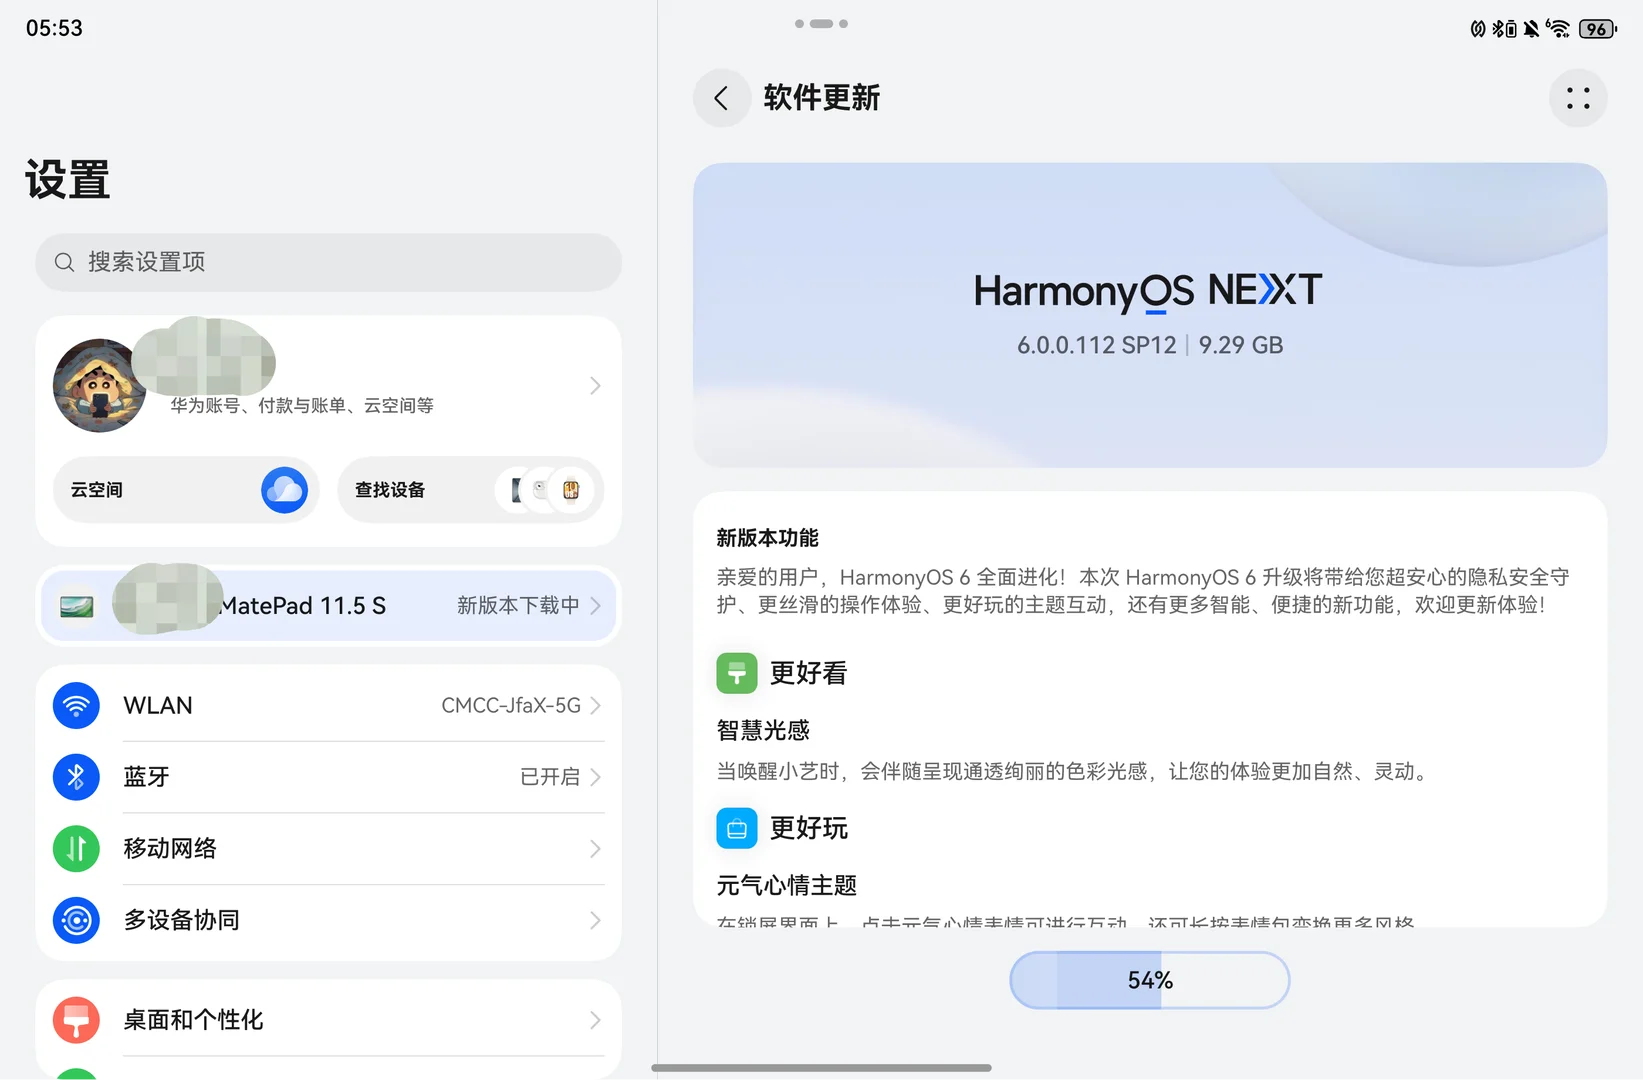Click the Wi-Fi icon in status bar
Viewport: 1643px width, 1080px height.
point(1558,28)
